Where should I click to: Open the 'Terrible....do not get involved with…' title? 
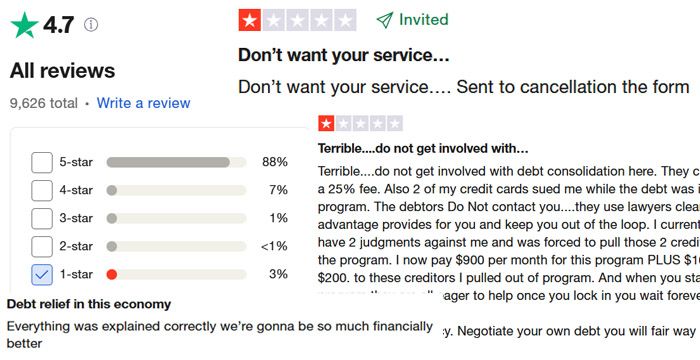coord(423,148)
